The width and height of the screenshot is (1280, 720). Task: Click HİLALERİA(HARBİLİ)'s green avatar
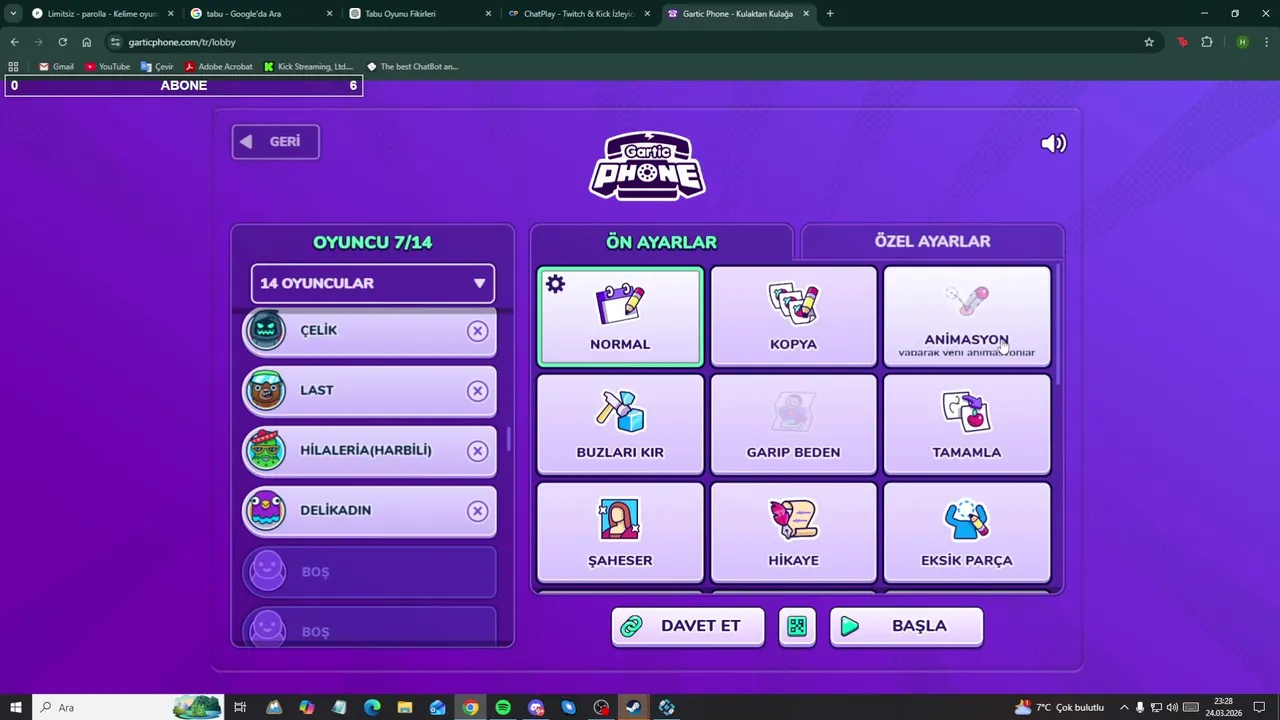[266, 451]
